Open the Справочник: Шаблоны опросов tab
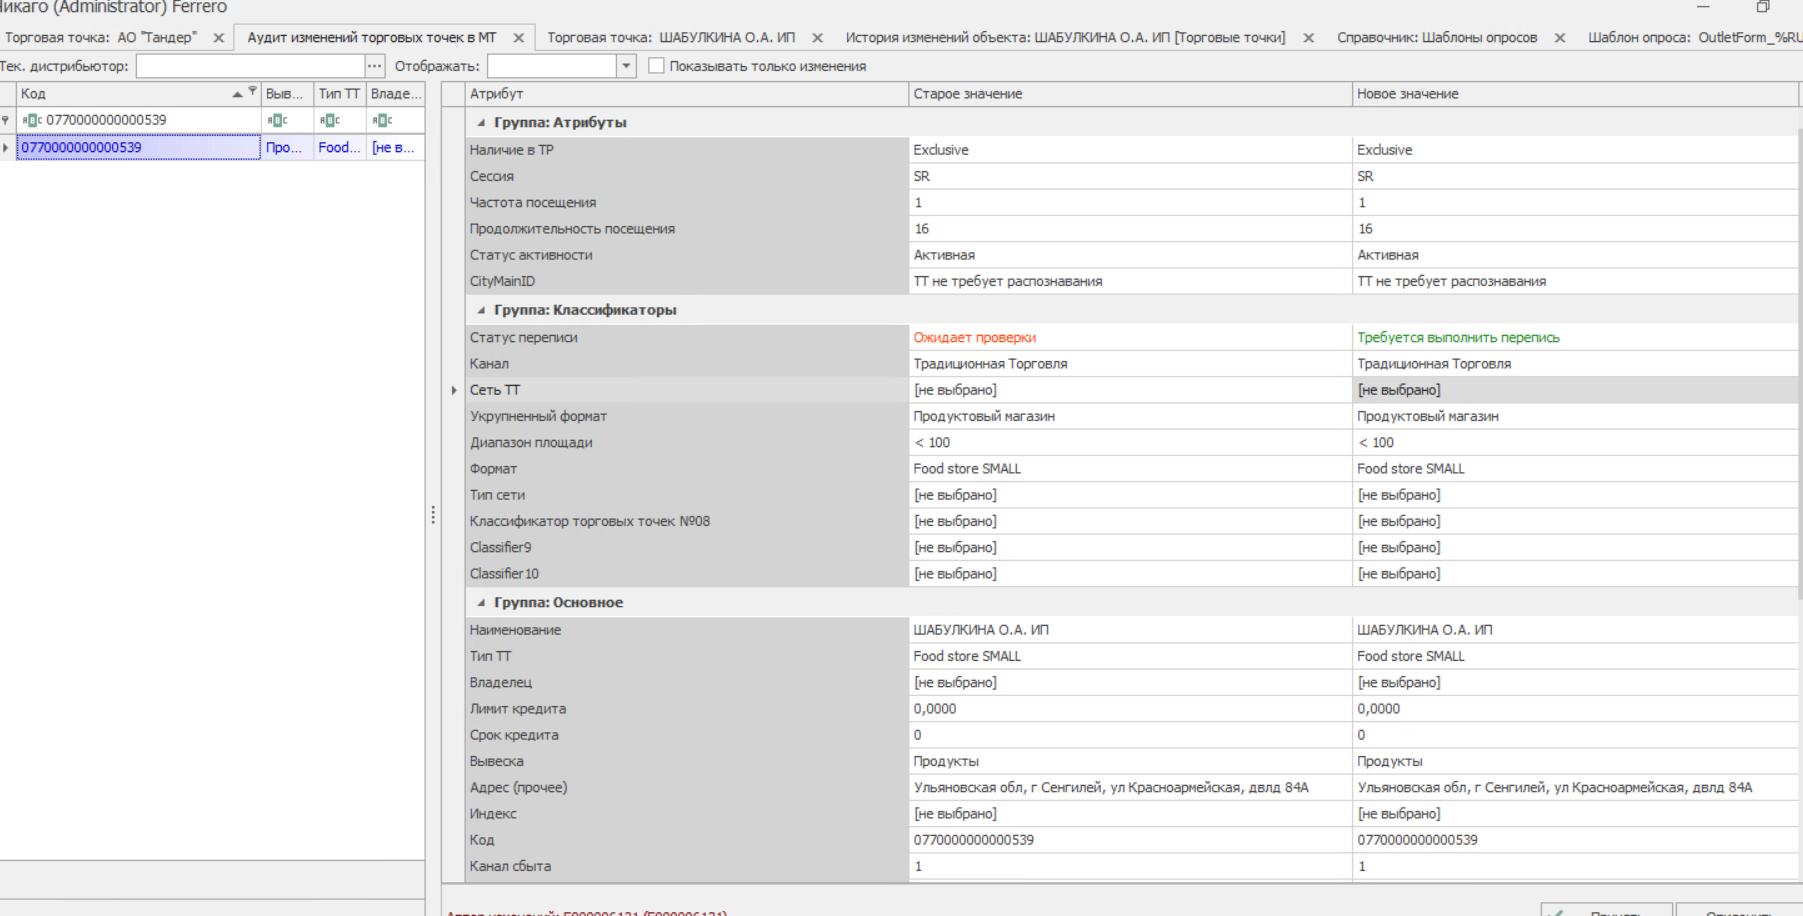The width and height of the screenshot is (1803, 916). (x=1437, y=38)
